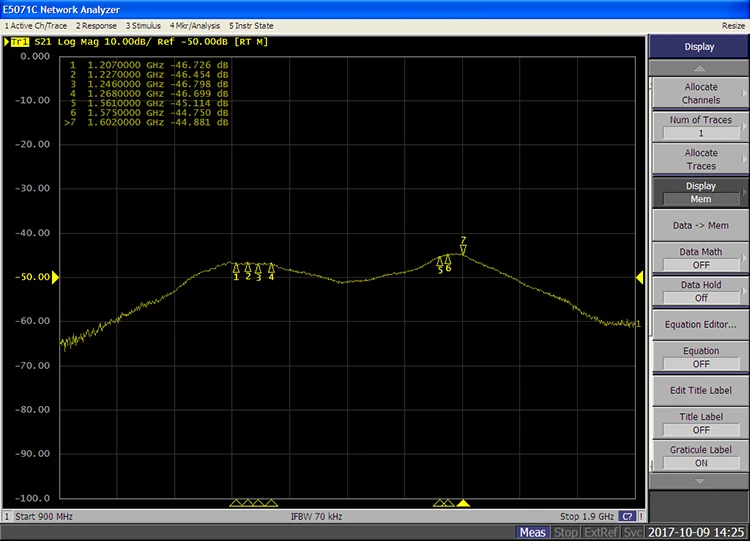Click the [RT M] trace status text
Viewport: 750px width, 541px height.
click(251, 42)
